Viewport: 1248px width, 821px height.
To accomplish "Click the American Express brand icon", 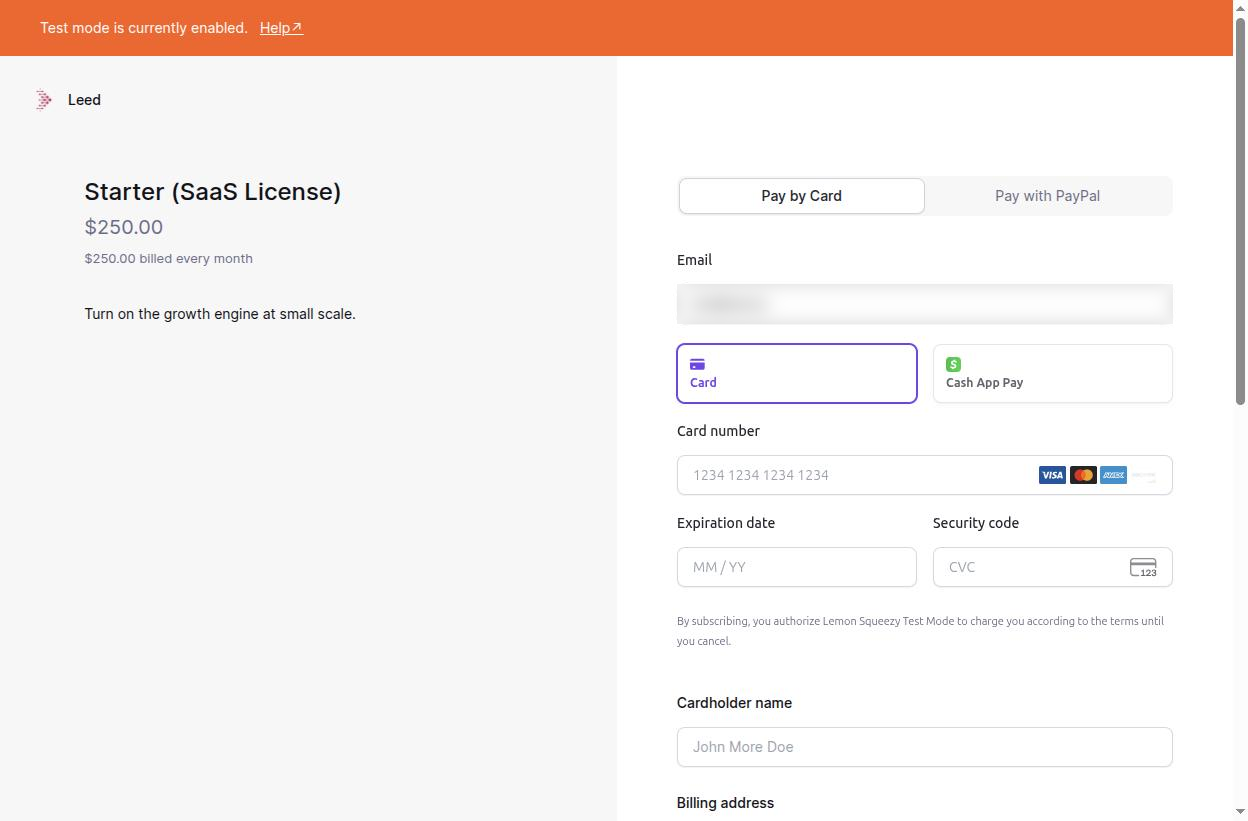I will tap(1113, 475).
